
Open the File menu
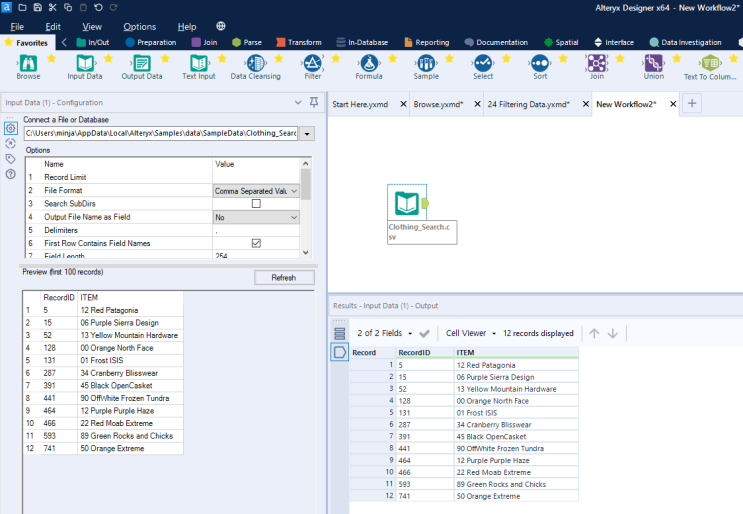[x=17, y=27]
